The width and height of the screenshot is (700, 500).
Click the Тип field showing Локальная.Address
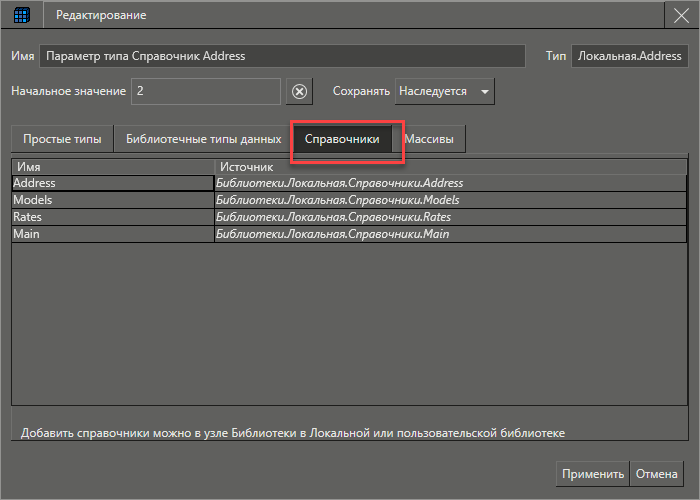(x=629, y=57)
